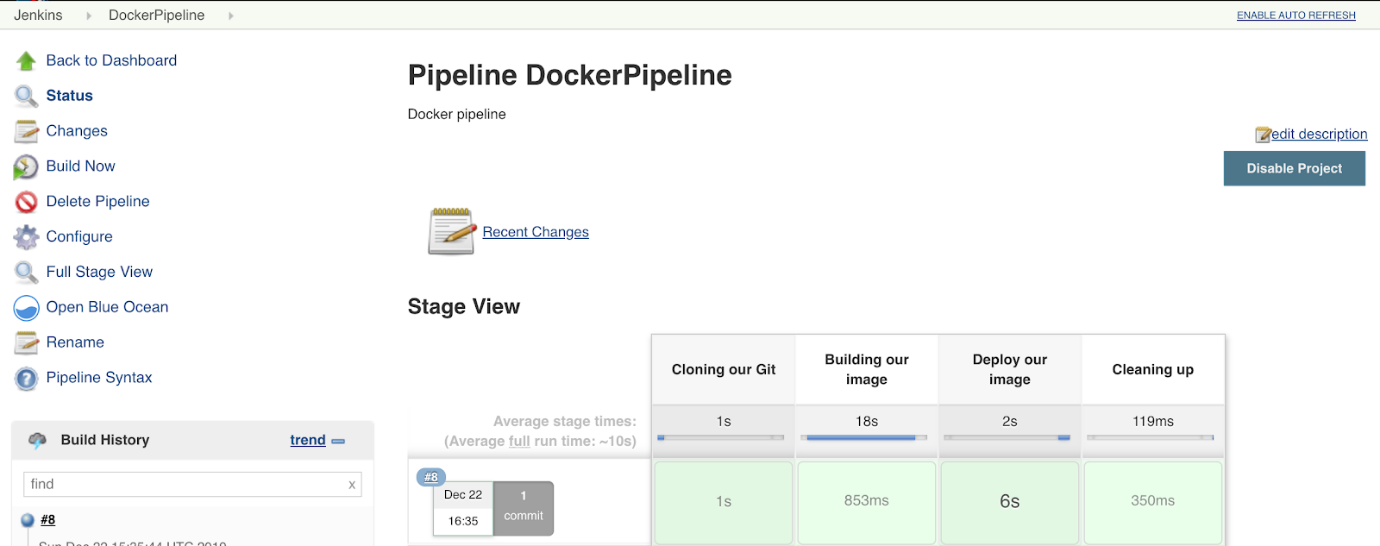Open Pipeline Syntax link

(99, 377)
